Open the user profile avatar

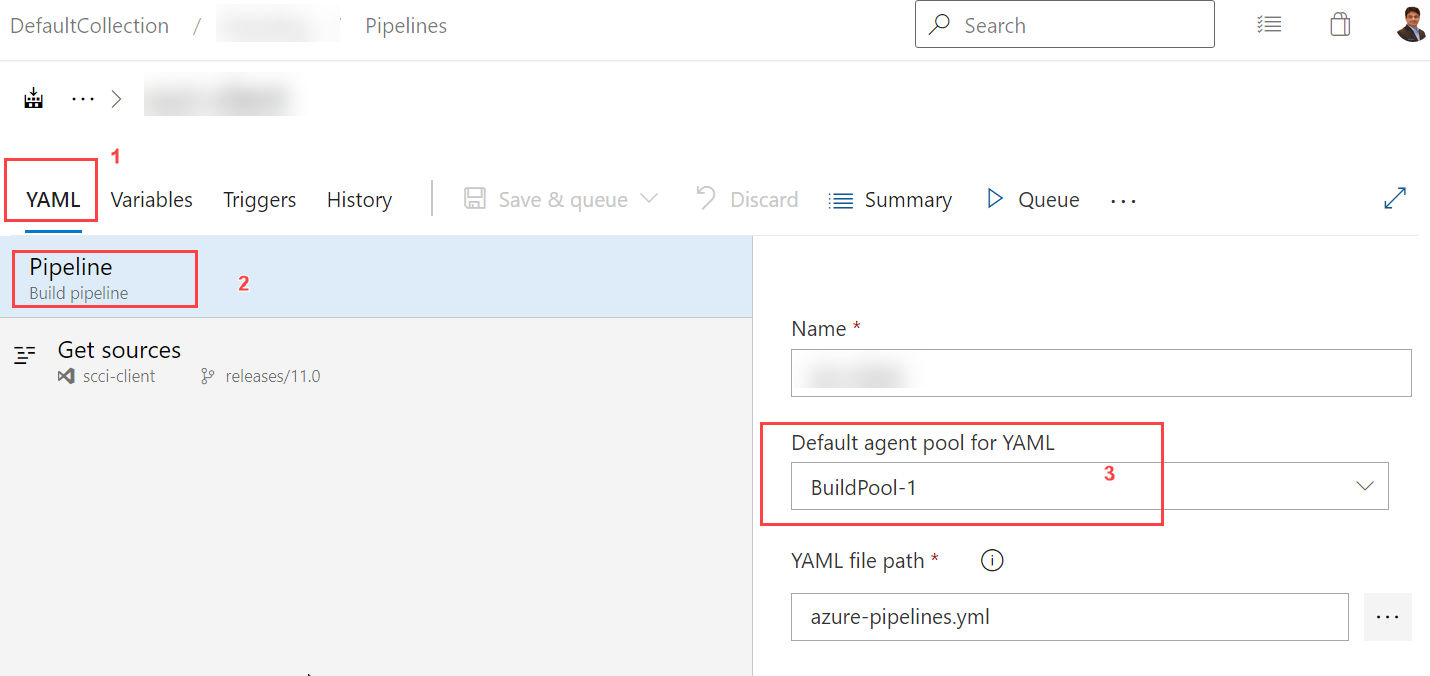point(1411,24)
